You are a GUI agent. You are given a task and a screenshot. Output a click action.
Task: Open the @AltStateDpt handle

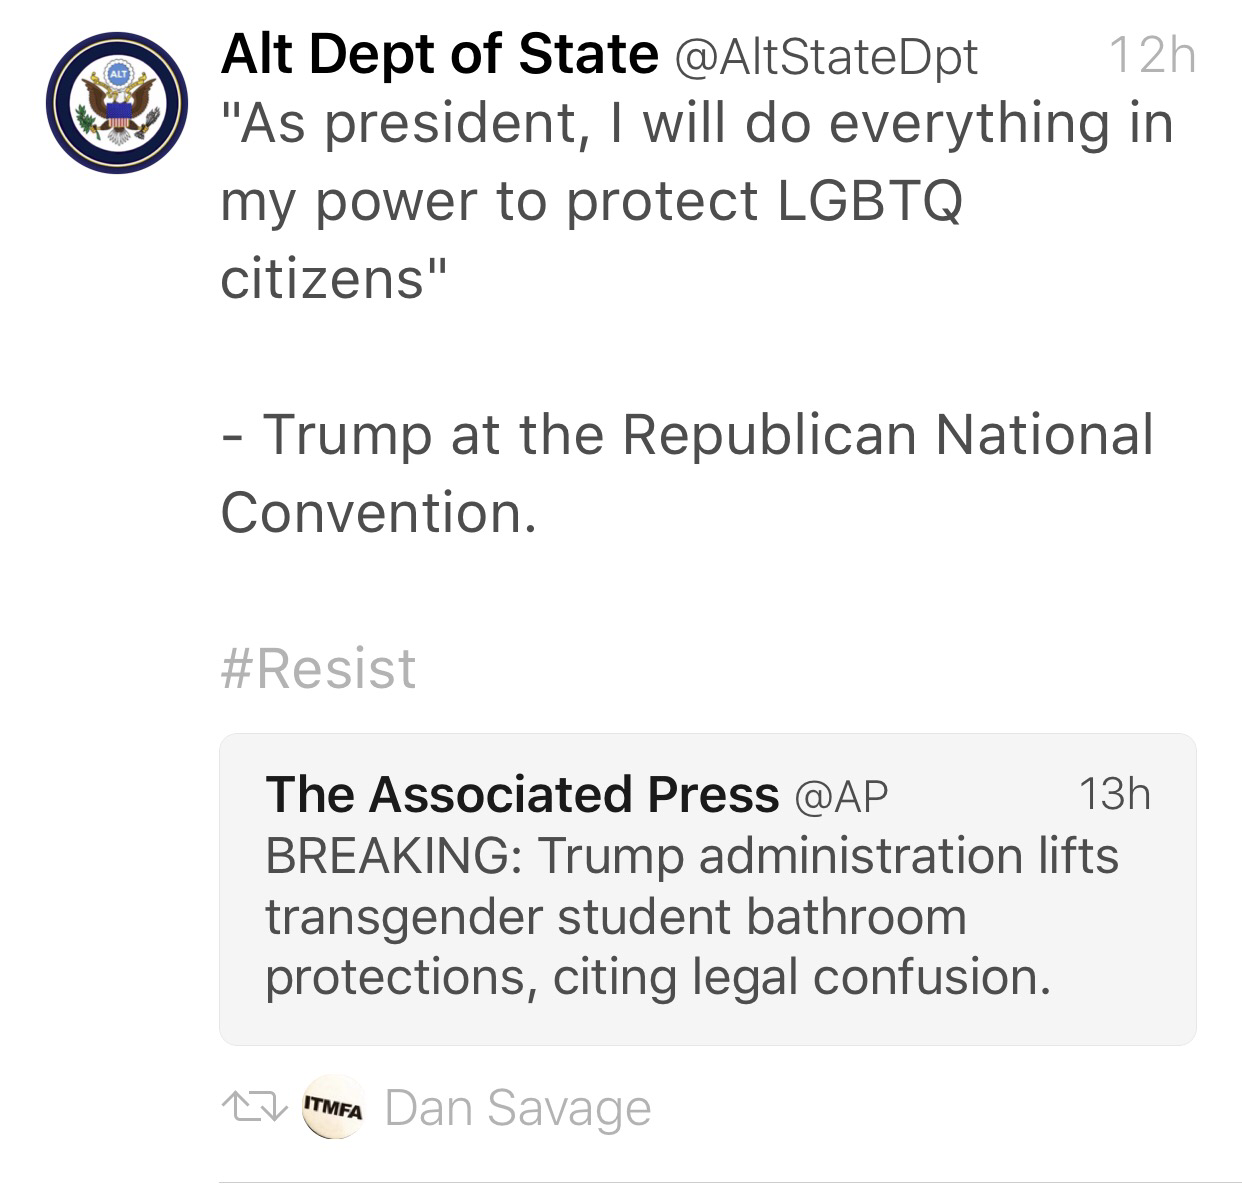coord(827,58)
